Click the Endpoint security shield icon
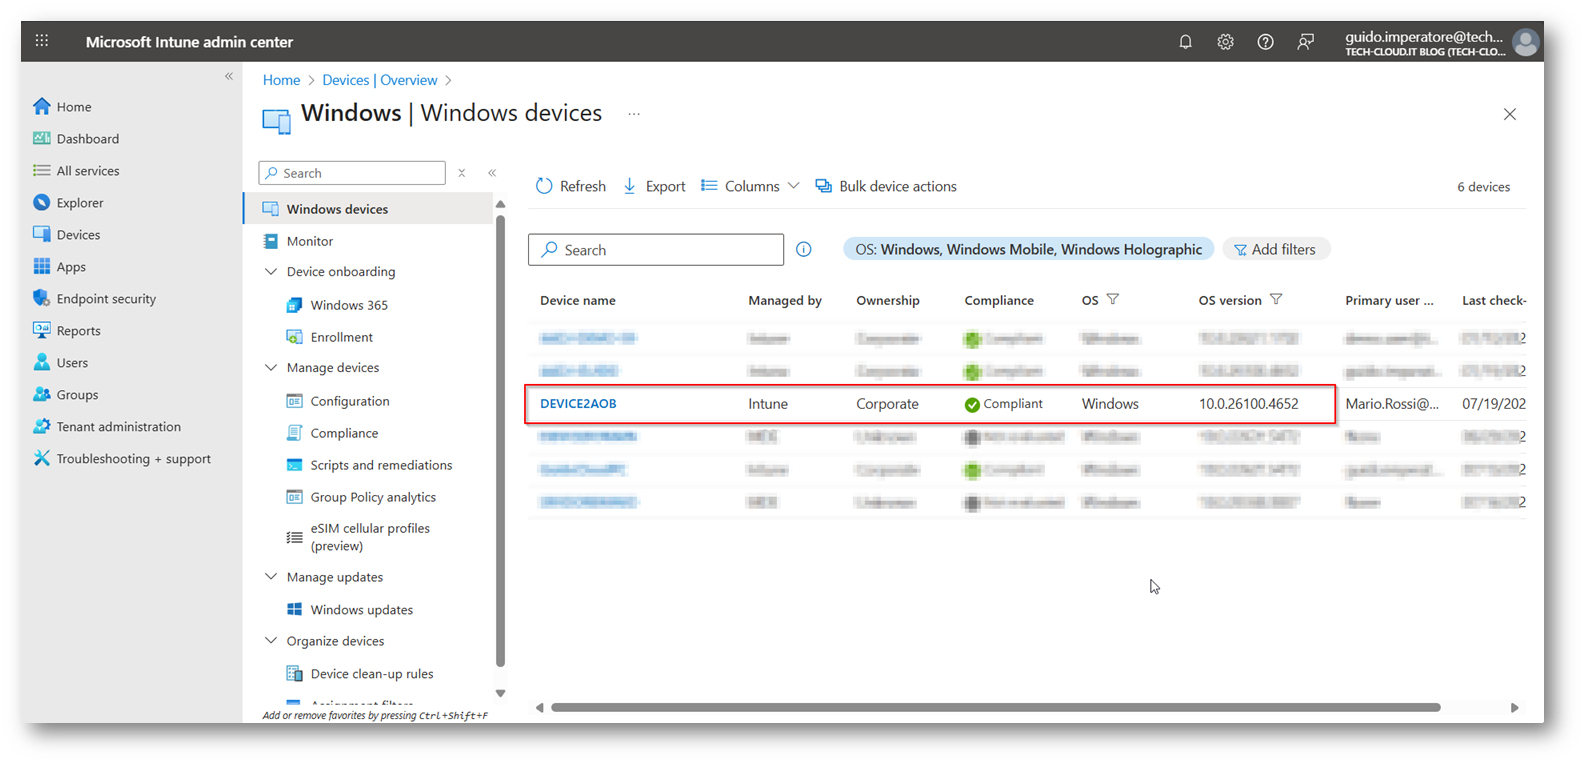 [x=41, y=298]
